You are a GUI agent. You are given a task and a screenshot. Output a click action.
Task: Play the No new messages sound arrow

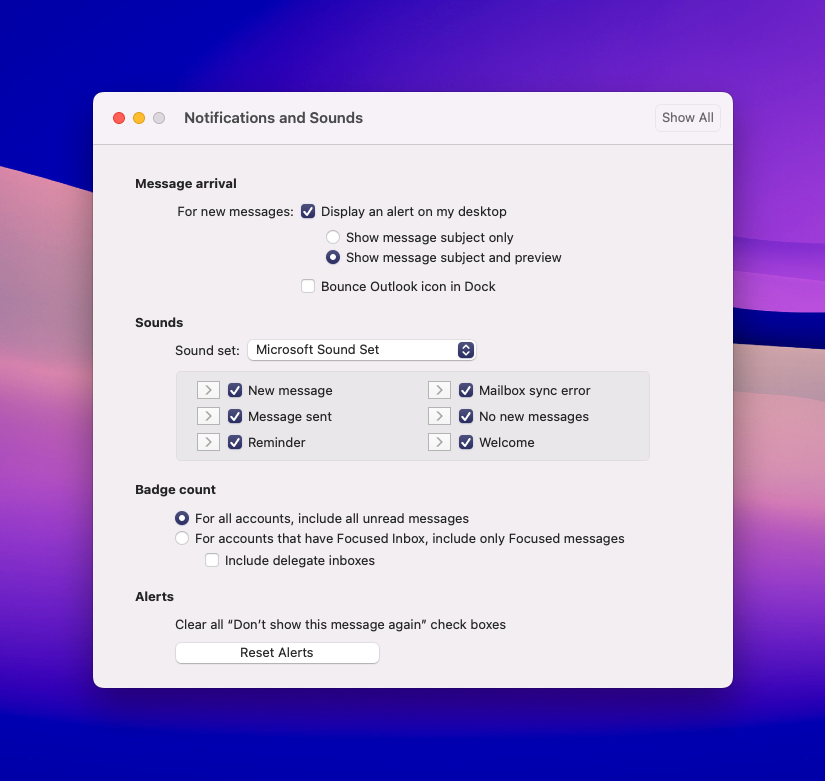(439, 416)
